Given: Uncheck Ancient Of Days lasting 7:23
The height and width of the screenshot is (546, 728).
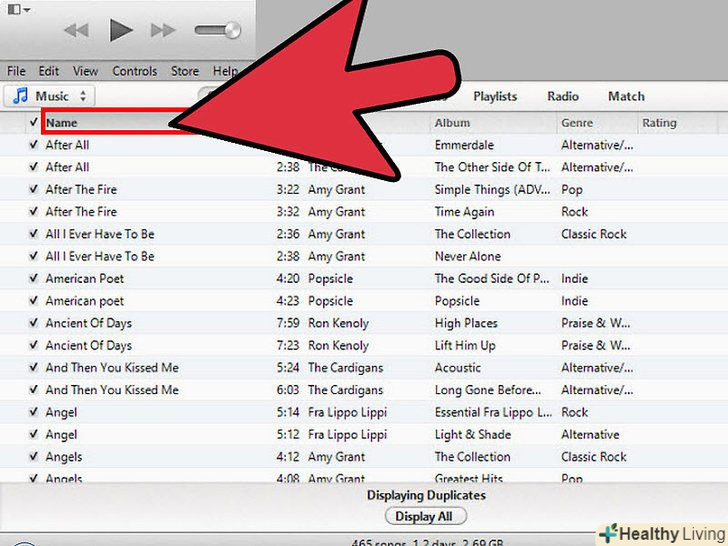Looking at the screenshot, I should pyautogui.click(x=33, y=345).
